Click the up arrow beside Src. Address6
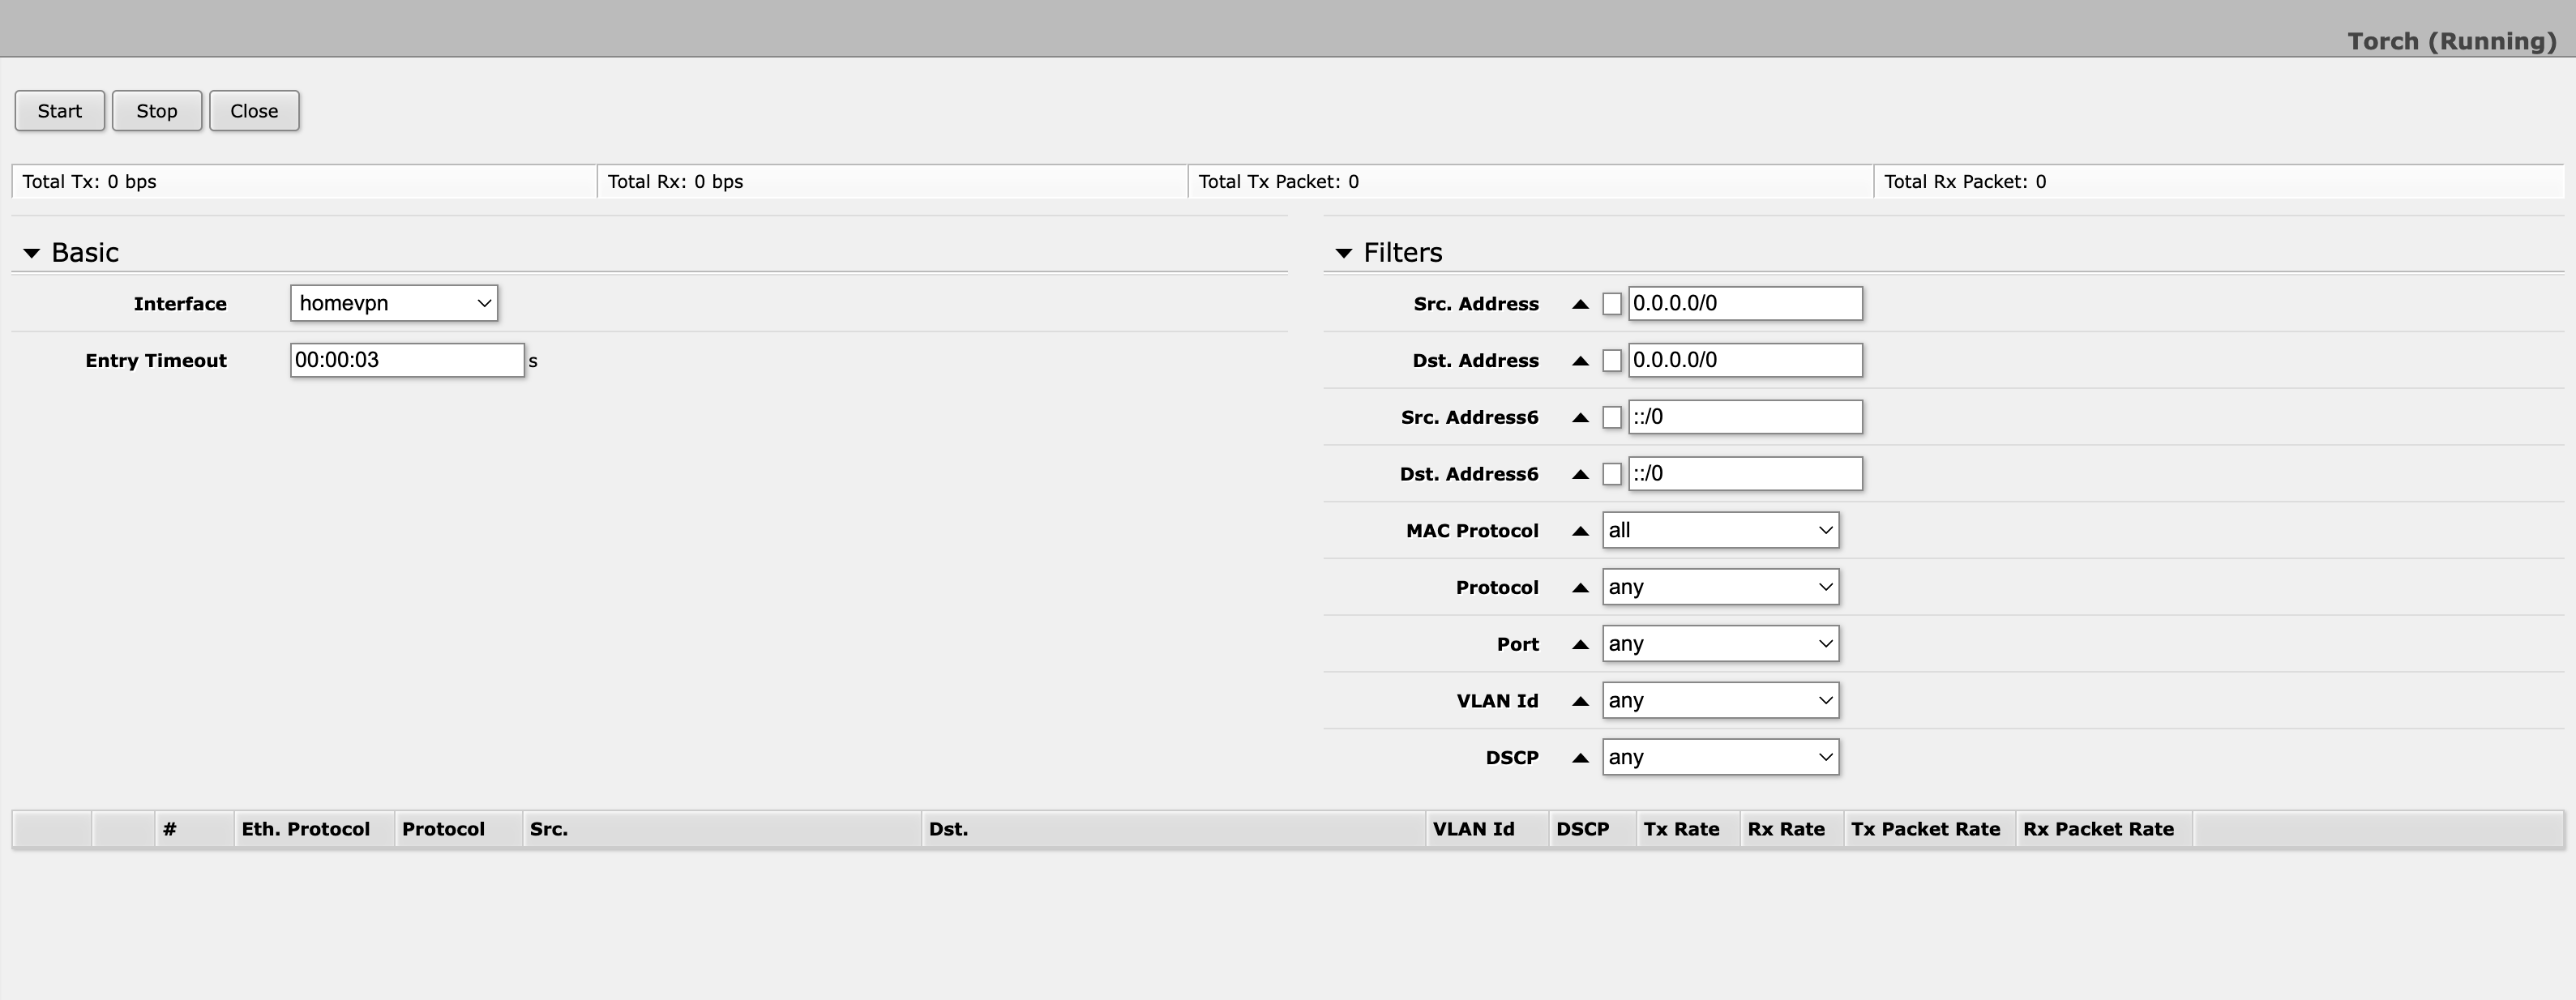The height and width of the screenshot is (1000, 2576). coord(1580,418)
